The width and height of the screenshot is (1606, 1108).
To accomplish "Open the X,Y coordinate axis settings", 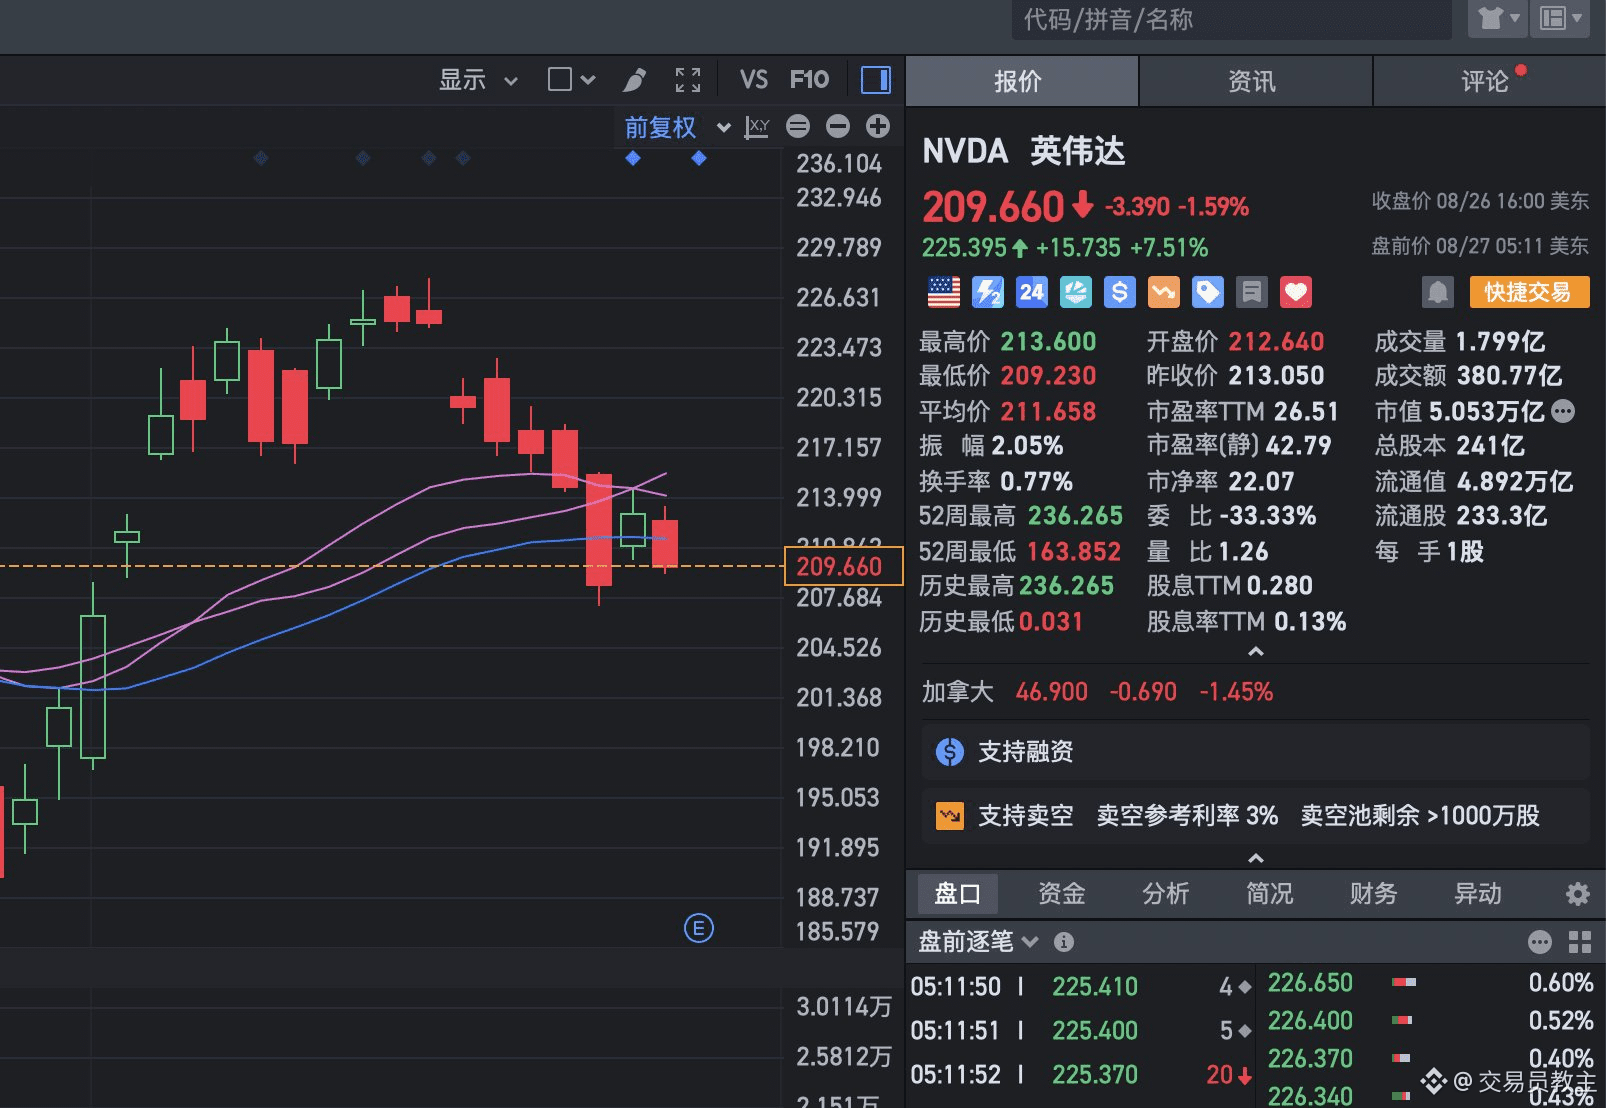I will pos(757,128).
